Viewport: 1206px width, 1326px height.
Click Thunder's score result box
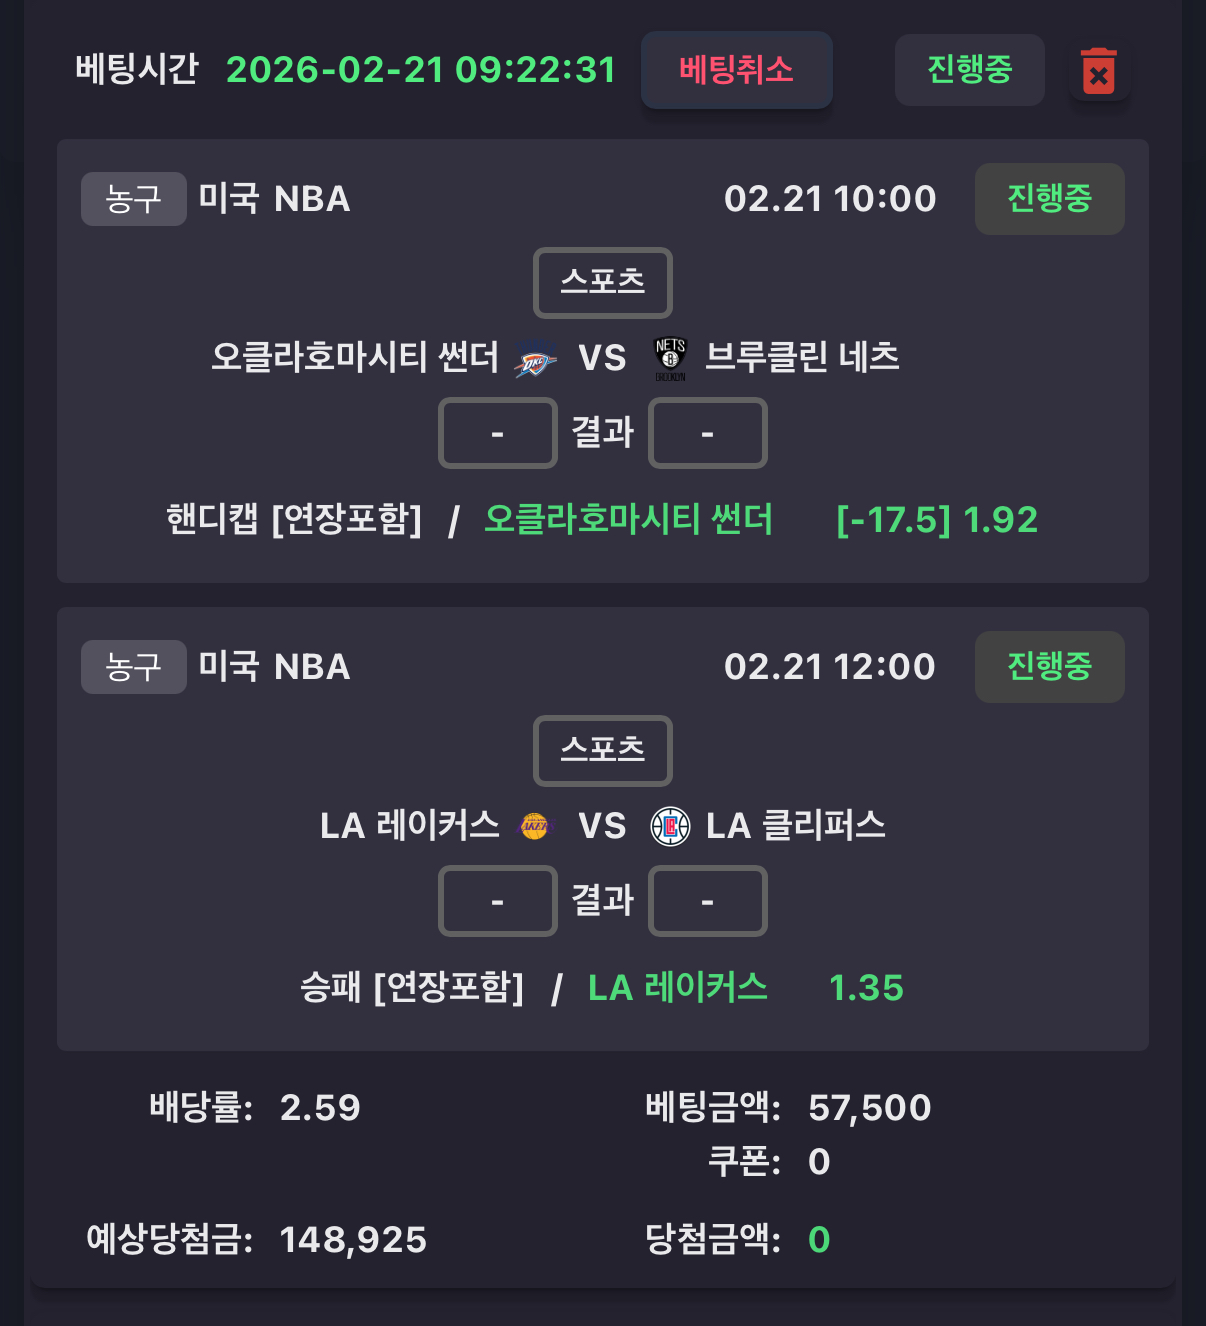(x=497, y=433)
